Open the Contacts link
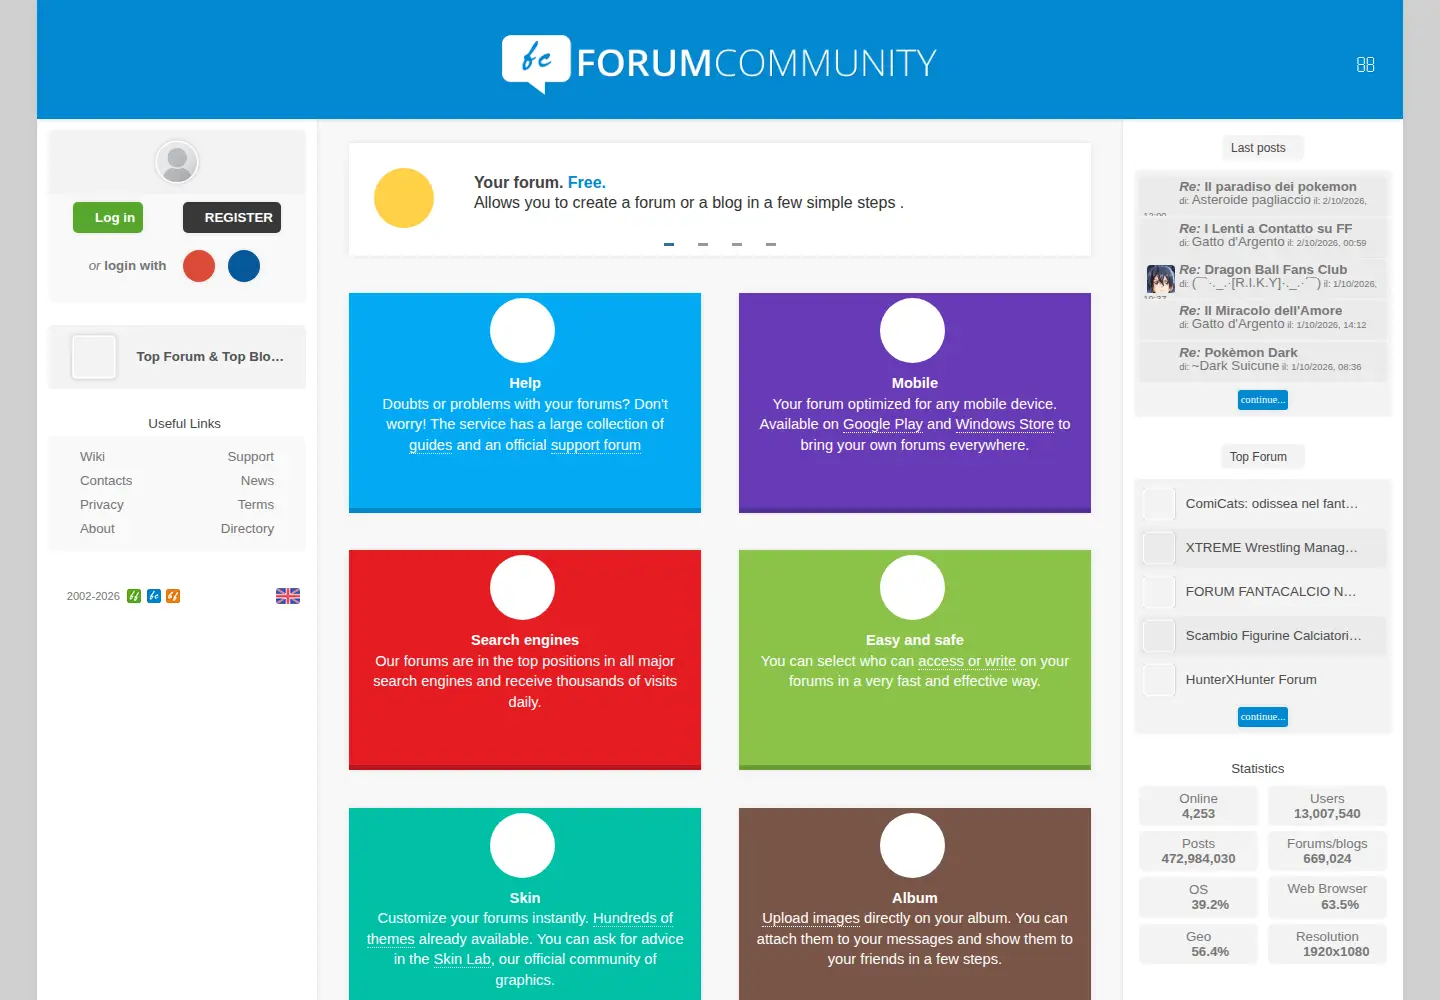This screenshot has height=1000, width=1440. tap(106, 480)
